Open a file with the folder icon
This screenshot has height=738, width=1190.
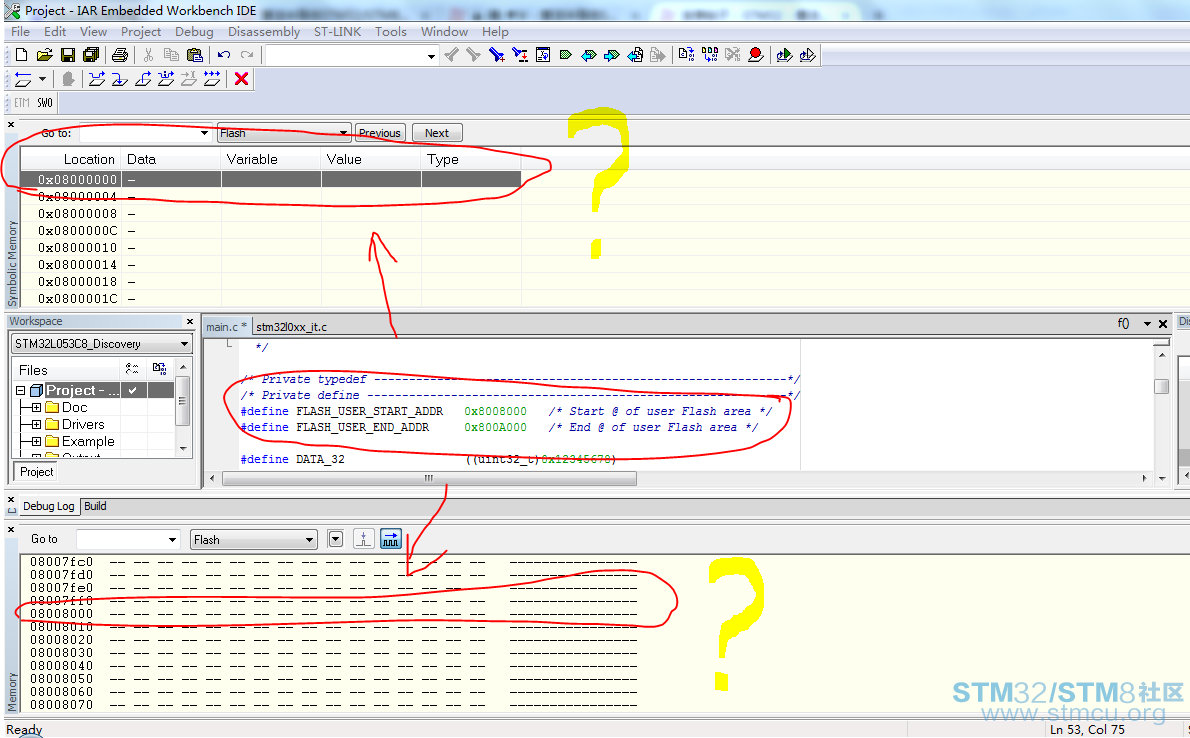tap(45, 55)
